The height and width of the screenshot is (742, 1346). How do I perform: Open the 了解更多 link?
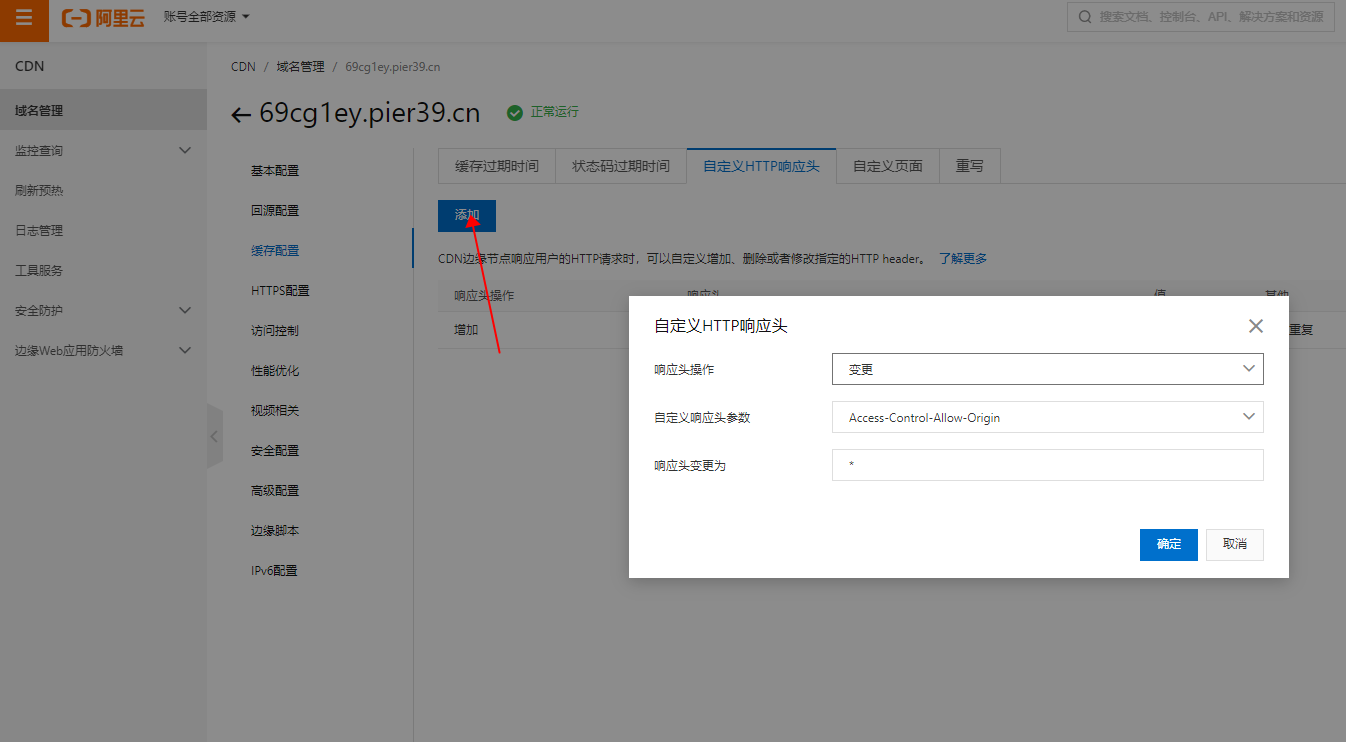click(962, 258)
